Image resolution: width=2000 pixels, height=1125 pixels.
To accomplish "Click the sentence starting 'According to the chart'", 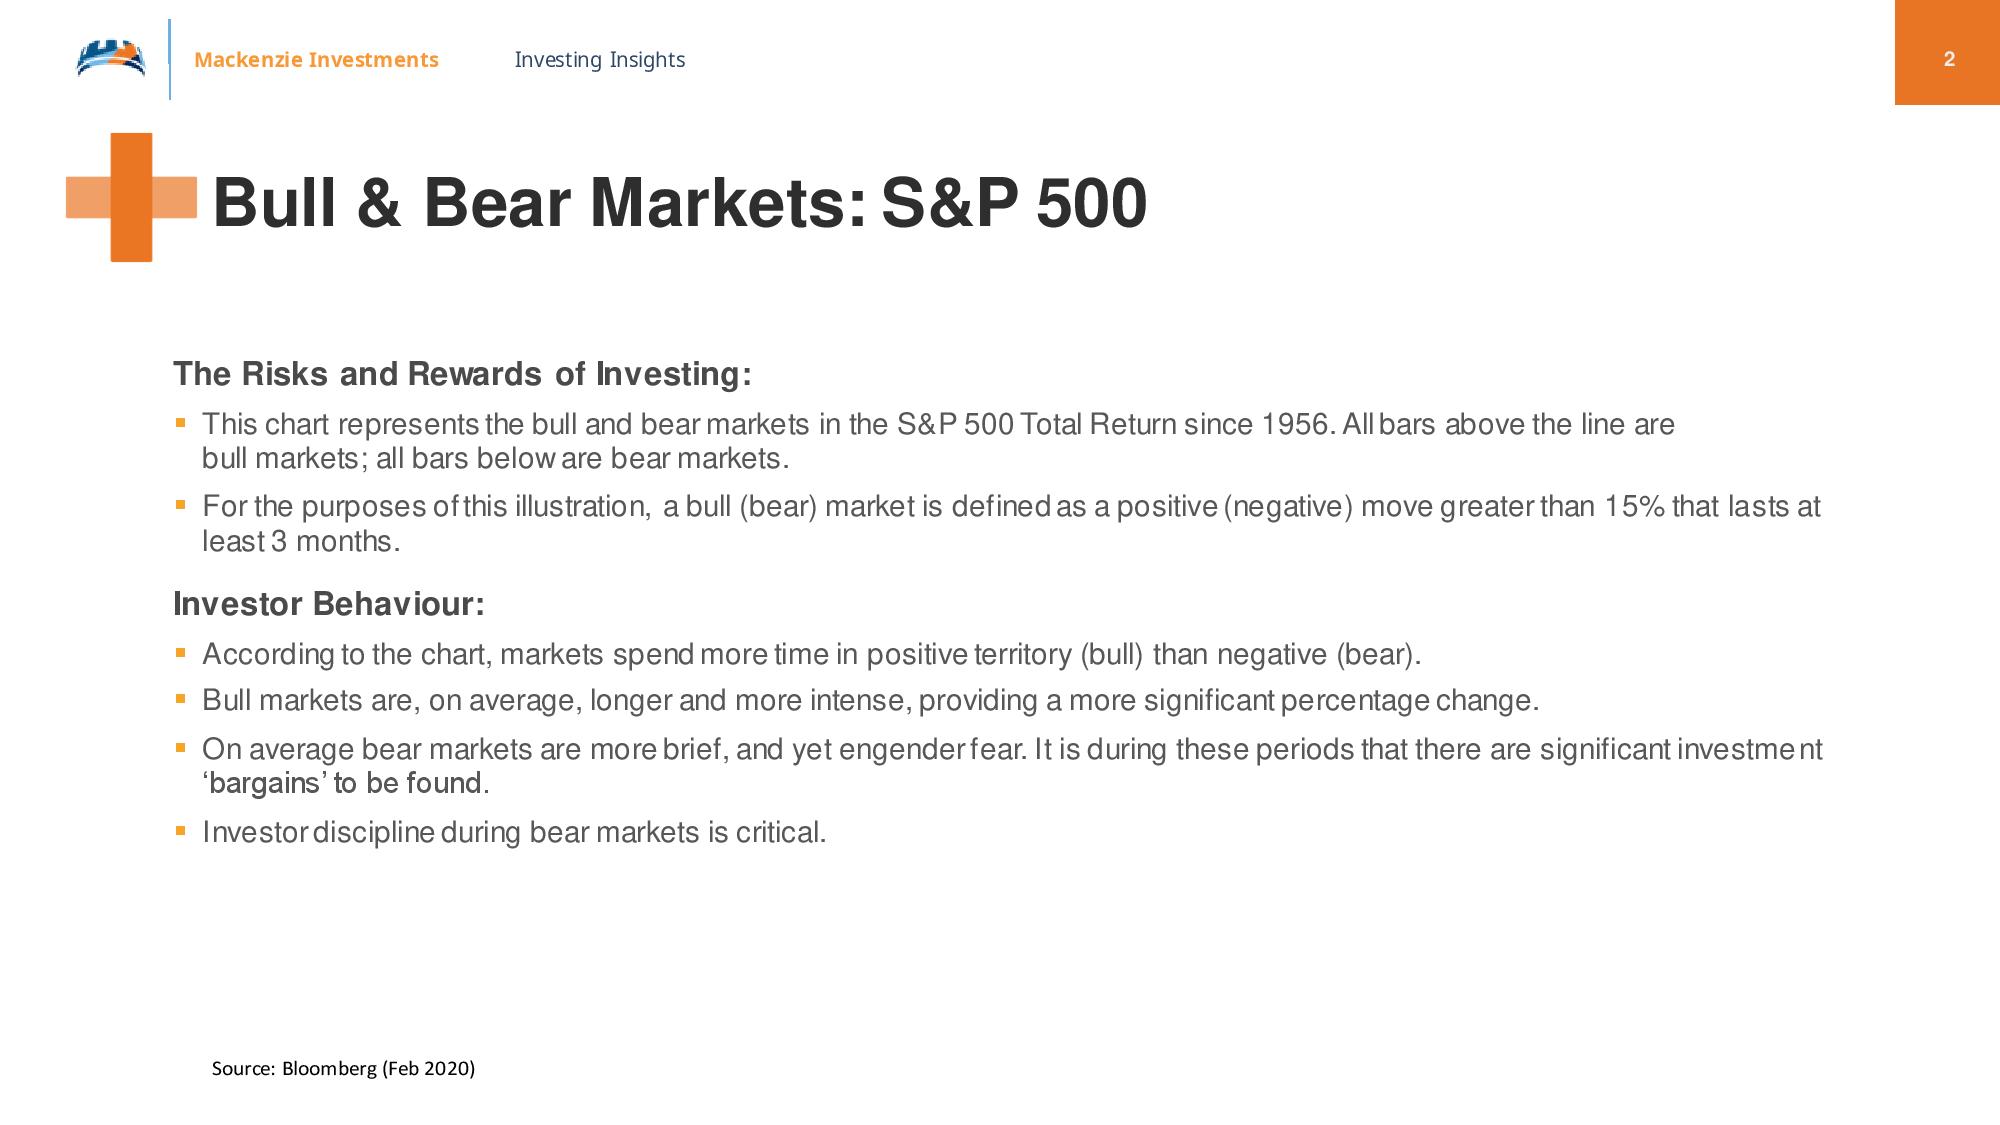I will coord(811,654).
